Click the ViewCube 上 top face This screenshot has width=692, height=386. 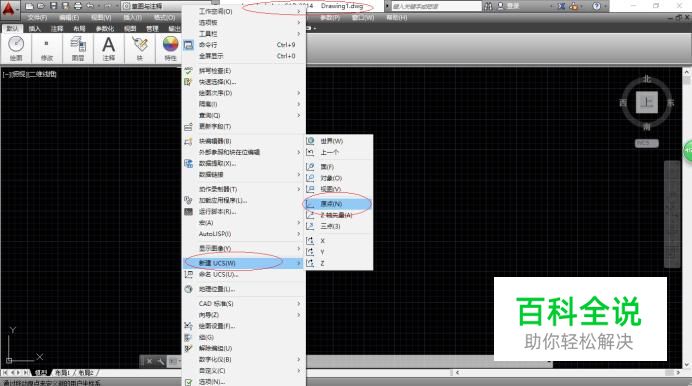[647, 102]
